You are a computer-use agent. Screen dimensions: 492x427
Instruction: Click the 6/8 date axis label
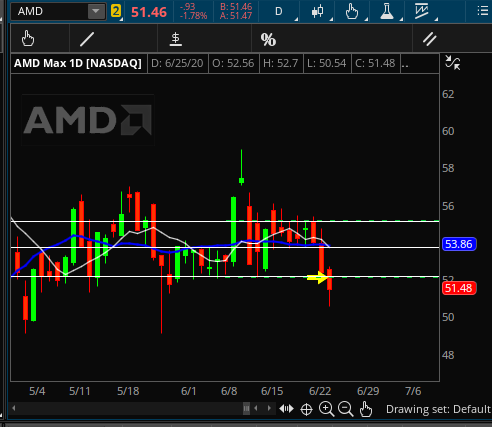[229, 391]
